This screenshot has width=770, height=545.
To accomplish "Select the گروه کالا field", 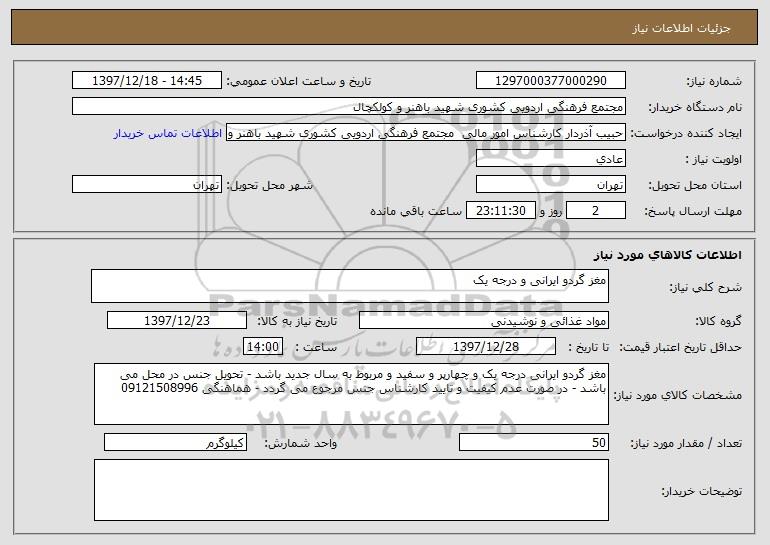I will pyautogui.click(x=484, y=321).
